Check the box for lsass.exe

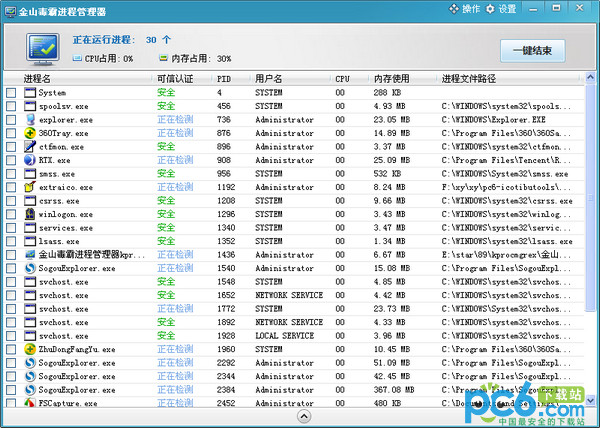(11, 242)
